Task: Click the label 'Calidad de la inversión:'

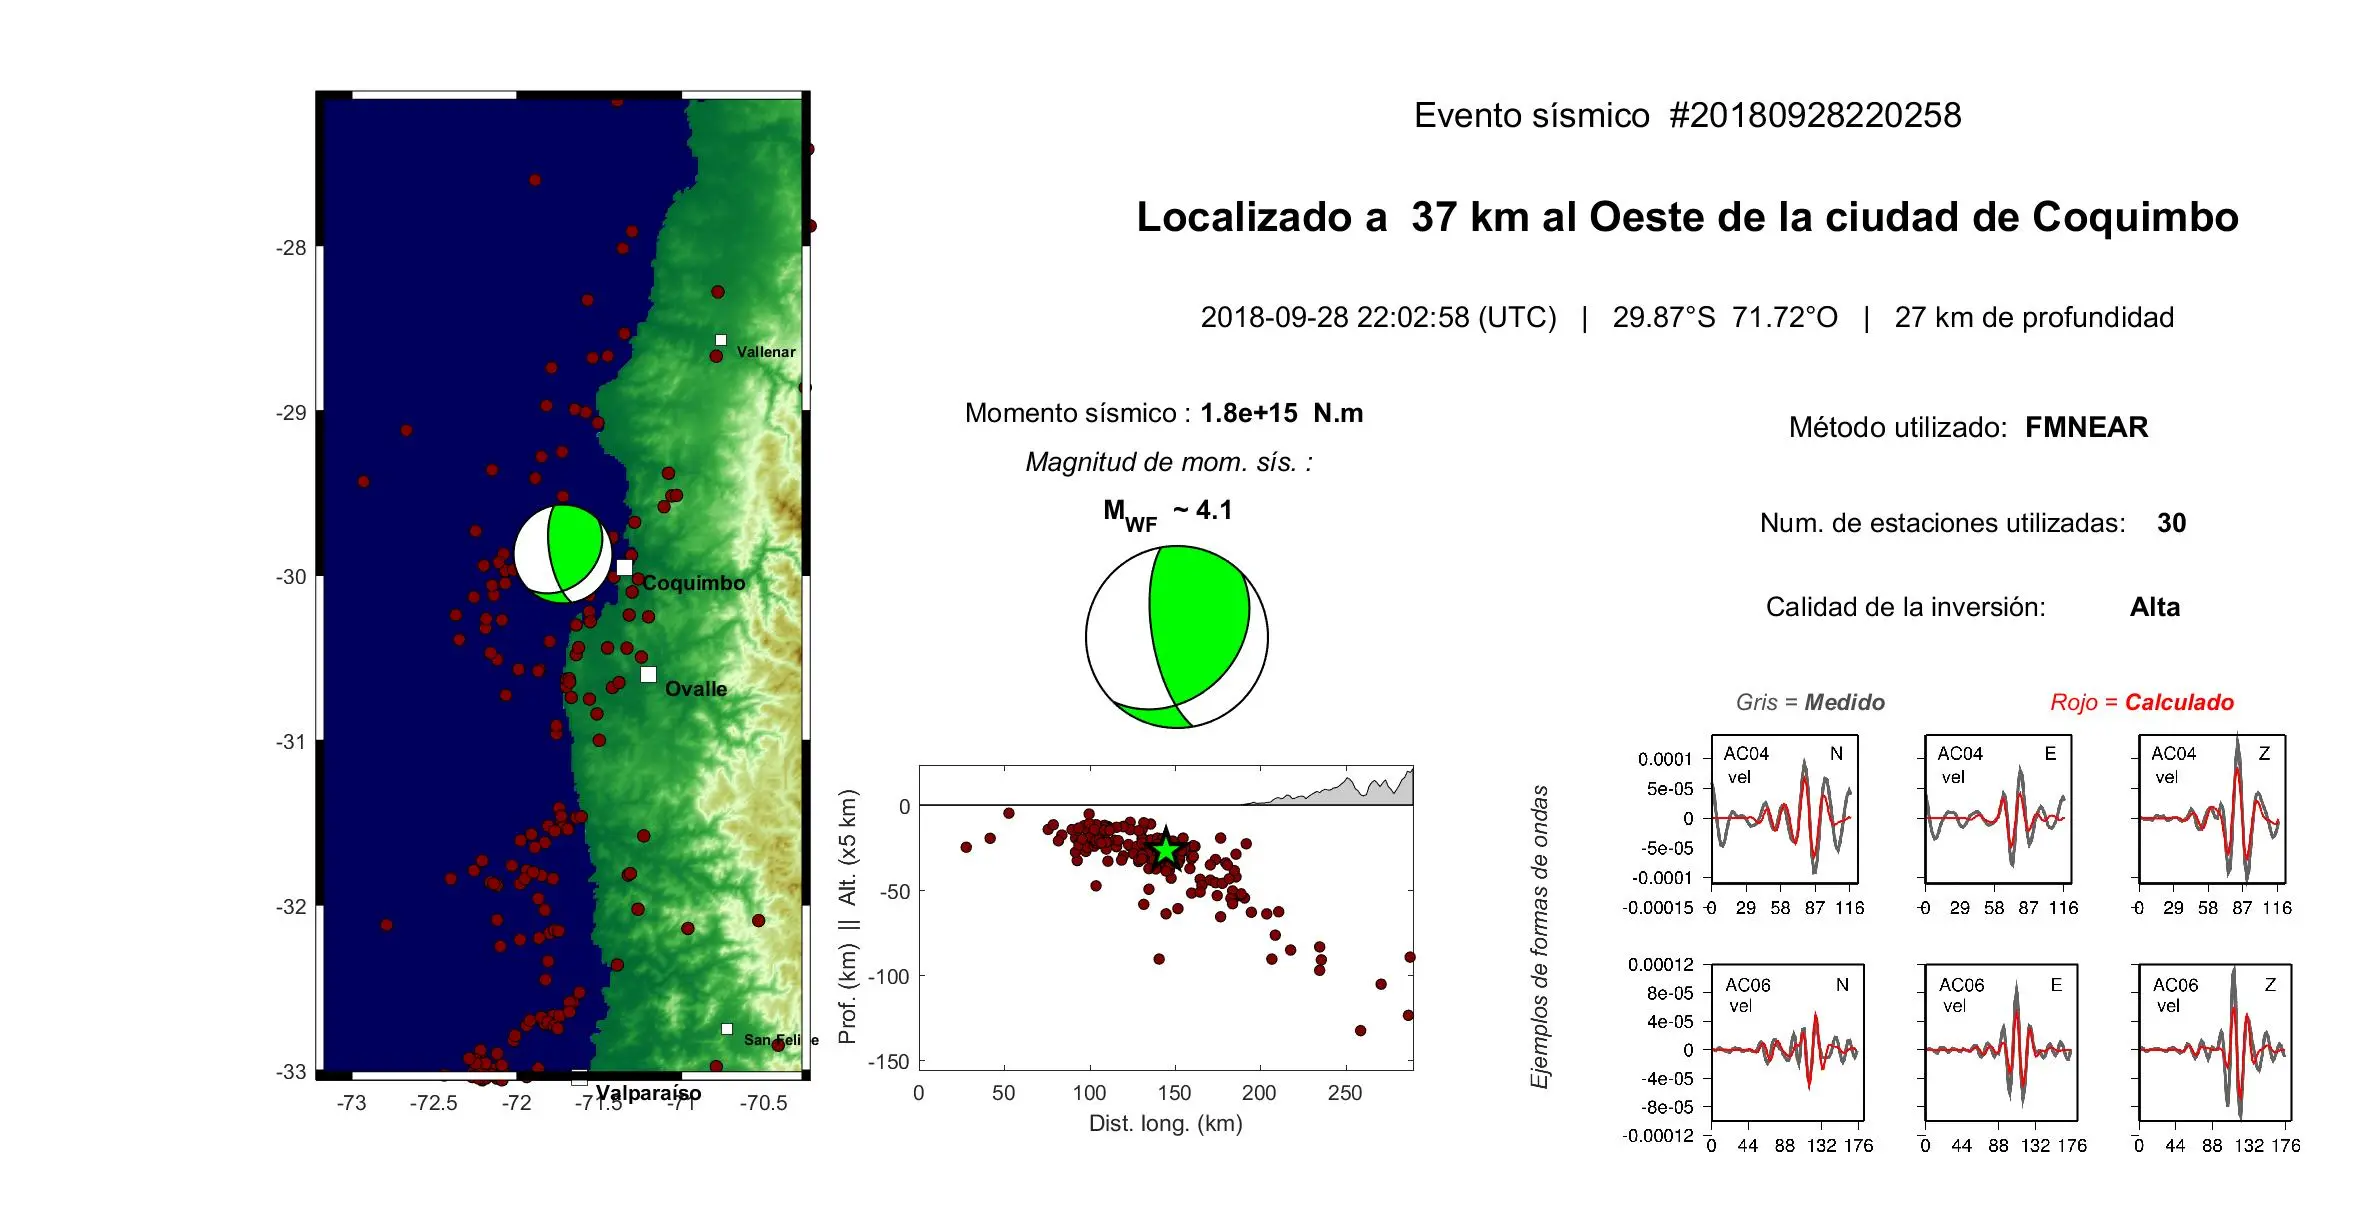Action: [1905, 607]
